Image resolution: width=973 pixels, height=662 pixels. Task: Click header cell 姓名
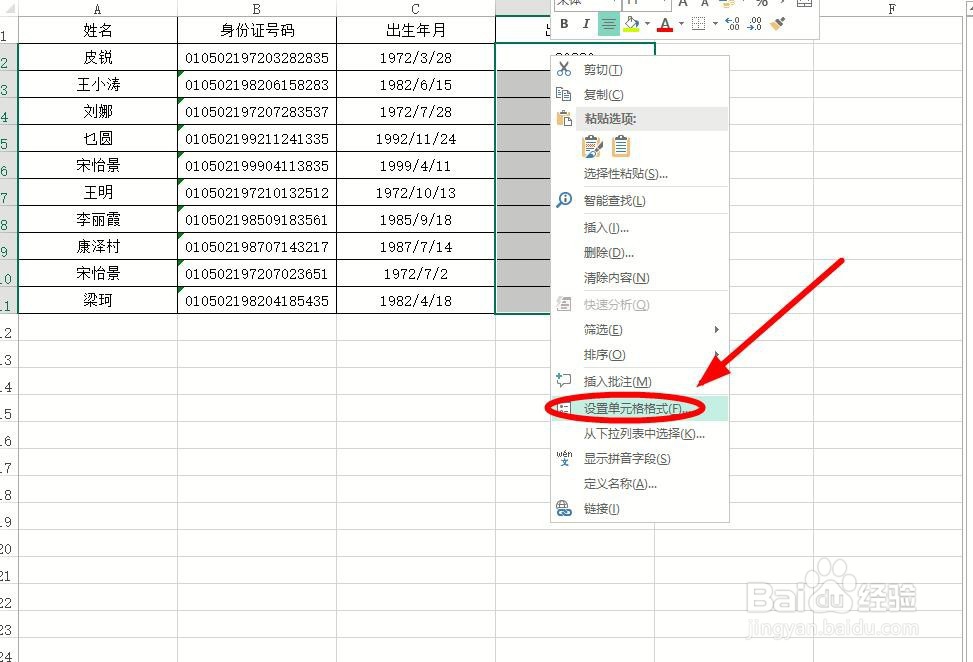click(97, 30)
